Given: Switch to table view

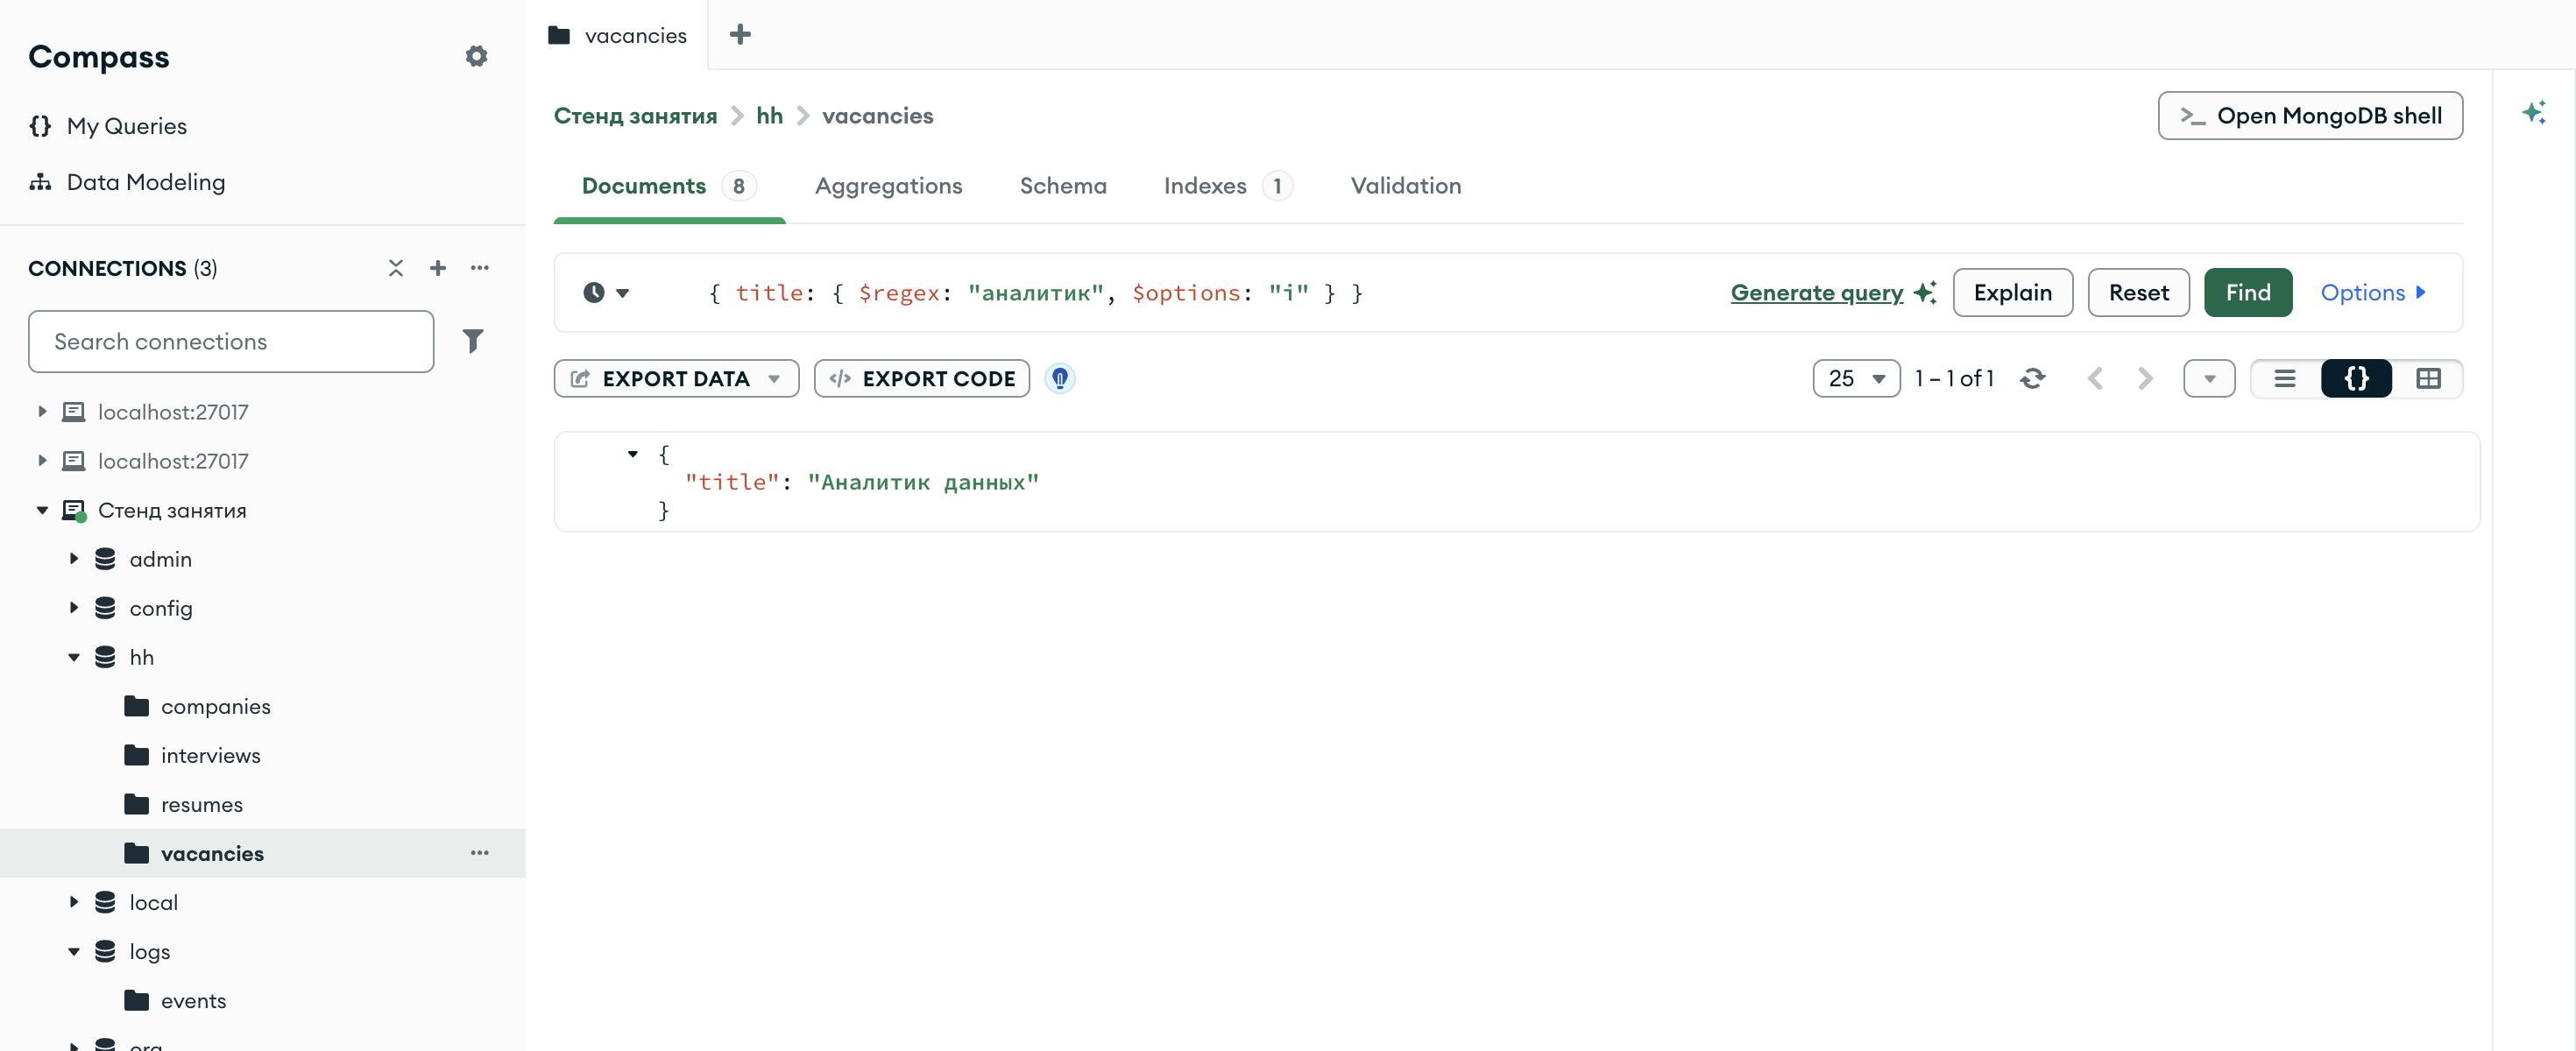Looking at the screenshot, I should (2428, 379).
